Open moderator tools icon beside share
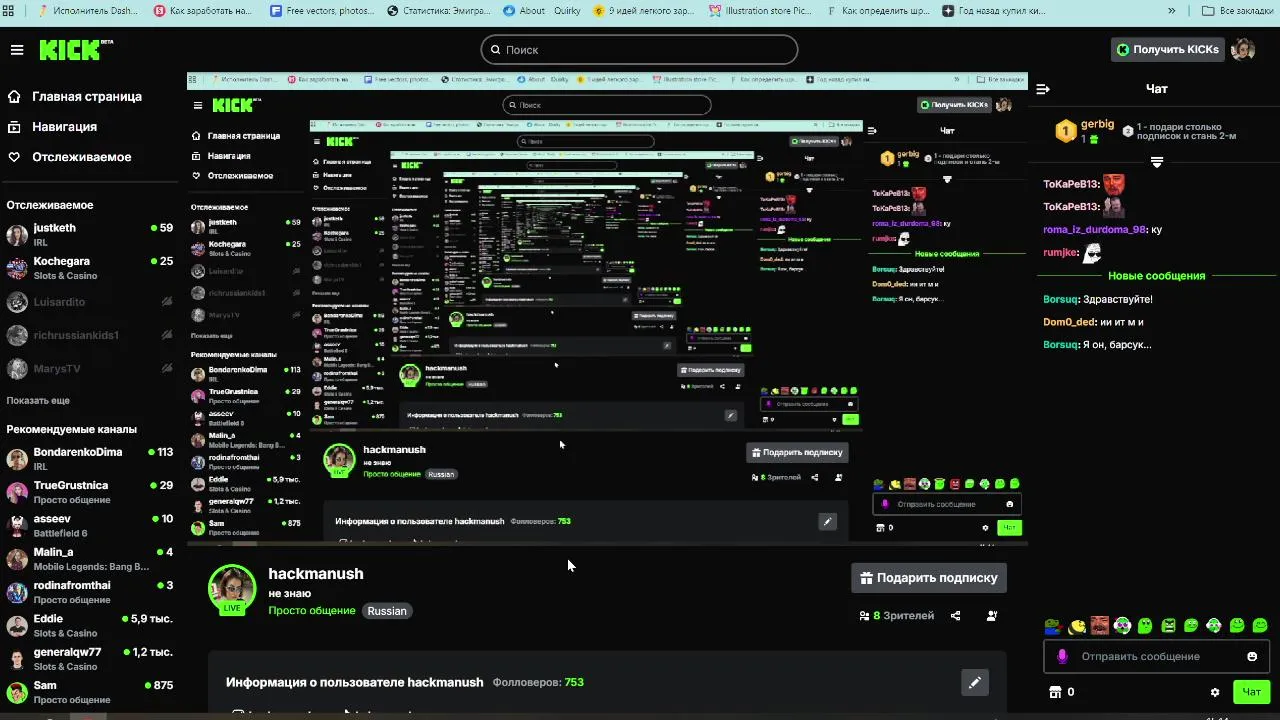 pyautogui.click(x=992, y=616)
